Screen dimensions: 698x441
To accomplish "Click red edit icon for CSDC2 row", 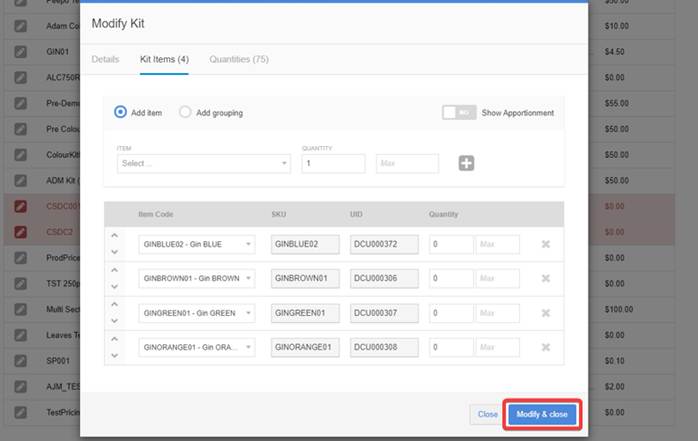I will coord(20,232).
